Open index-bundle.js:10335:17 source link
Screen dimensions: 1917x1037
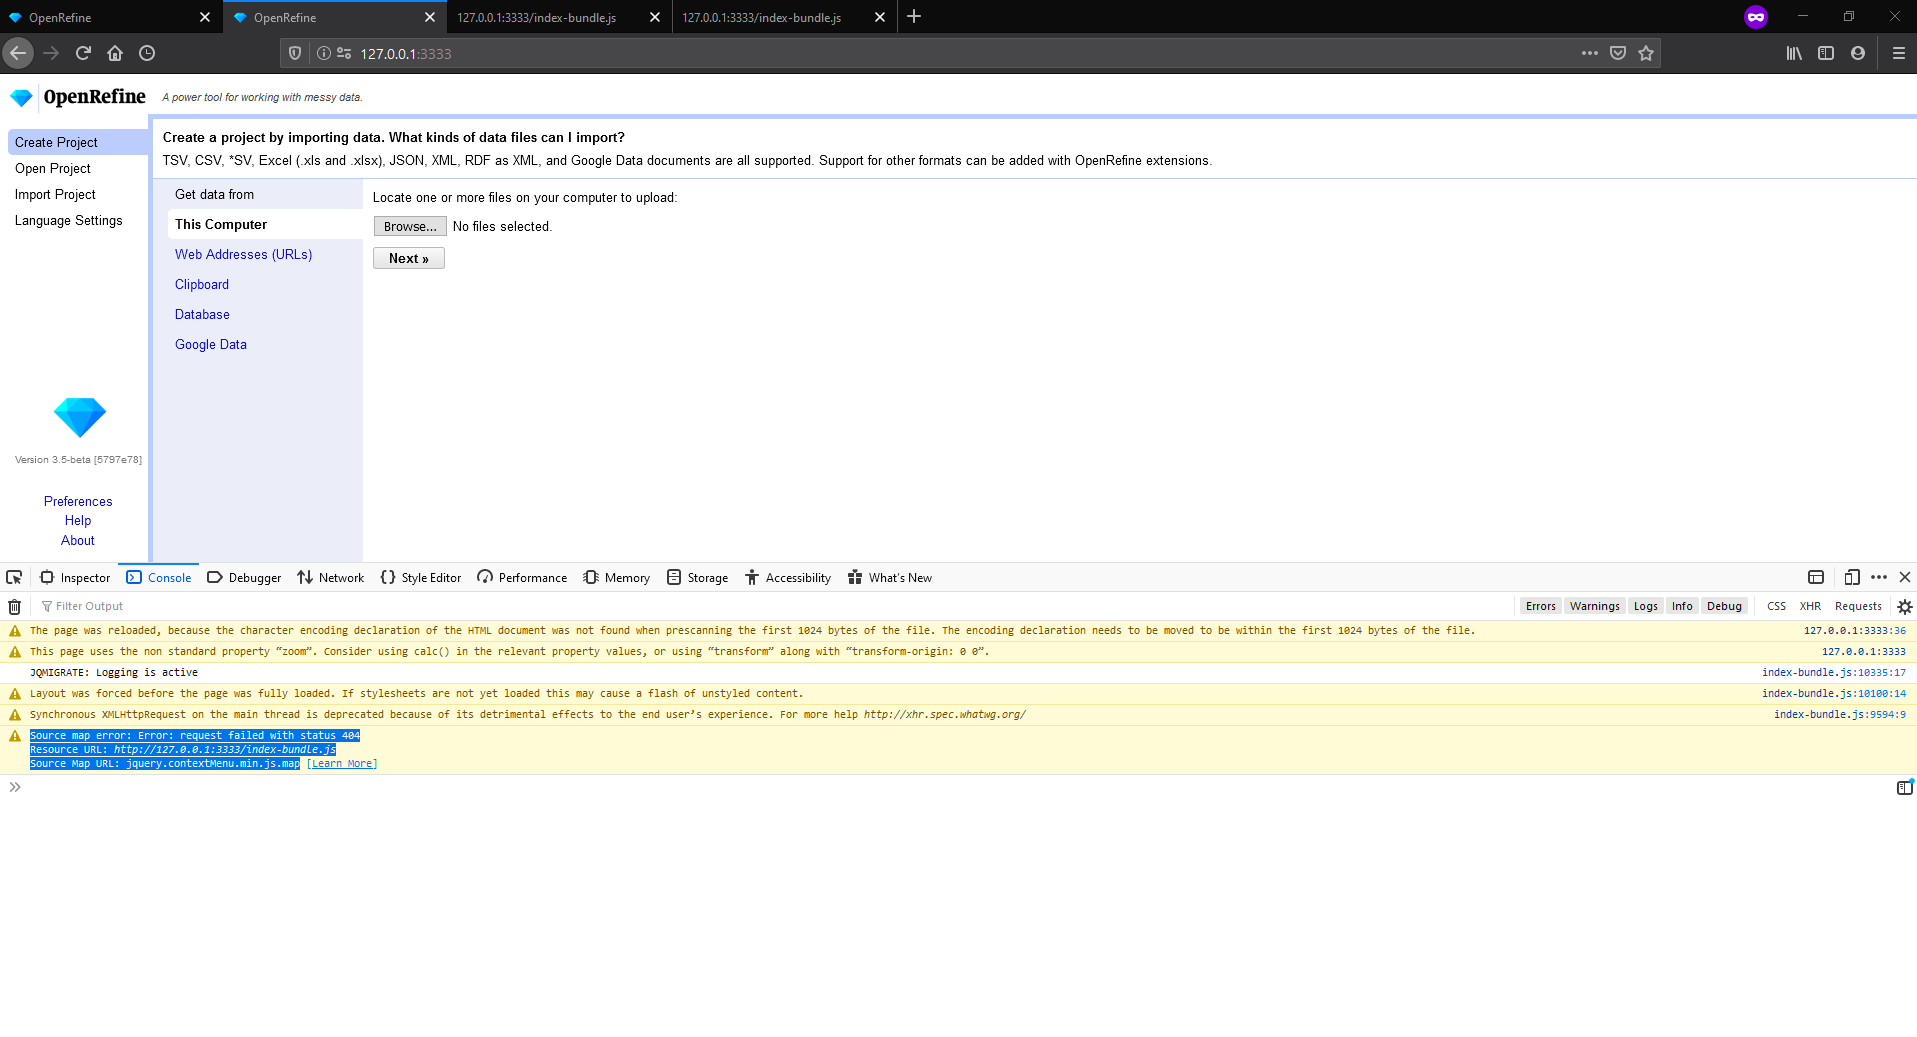coord(1834,672)
